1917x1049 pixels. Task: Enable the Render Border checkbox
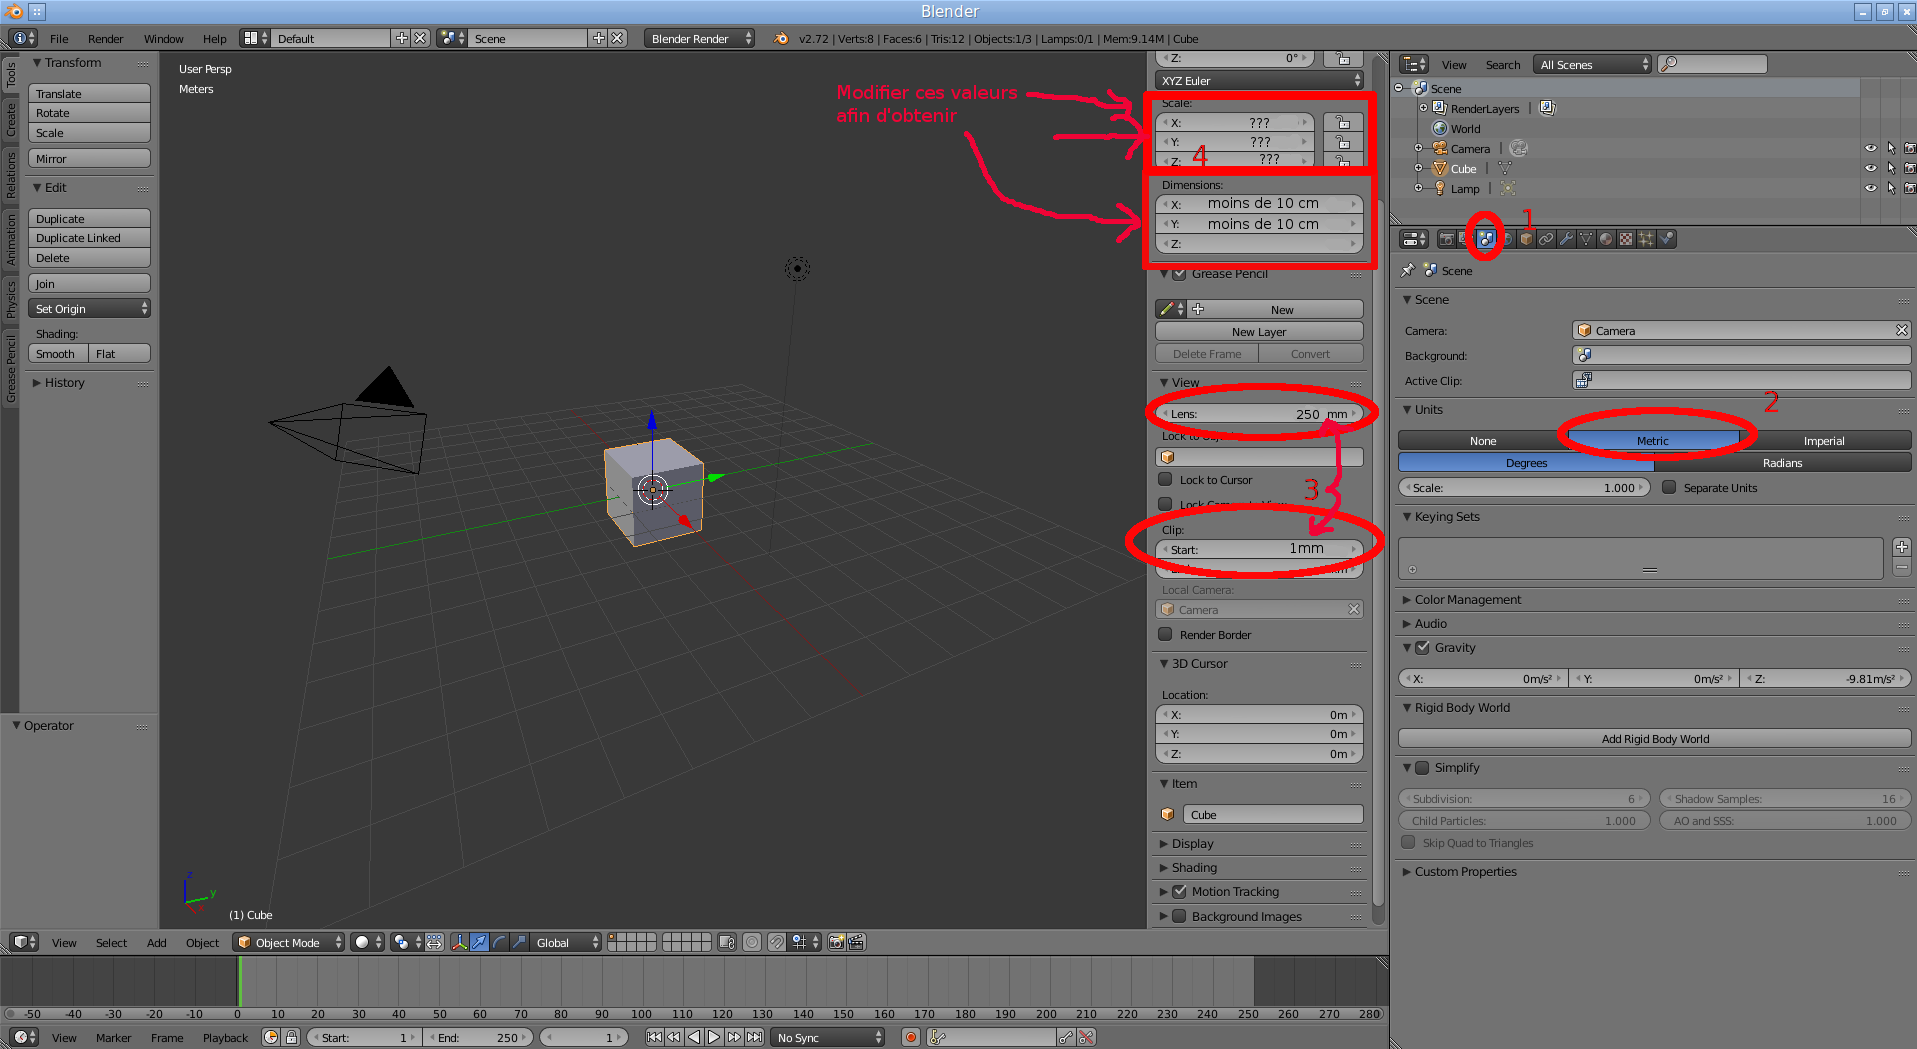[x=1165, y=634]
